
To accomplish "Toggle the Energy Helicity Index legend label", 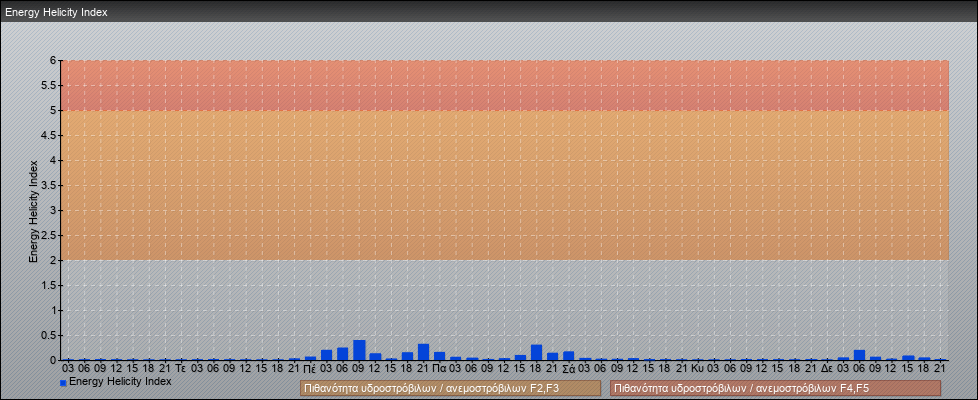I will tap(120, 381).
